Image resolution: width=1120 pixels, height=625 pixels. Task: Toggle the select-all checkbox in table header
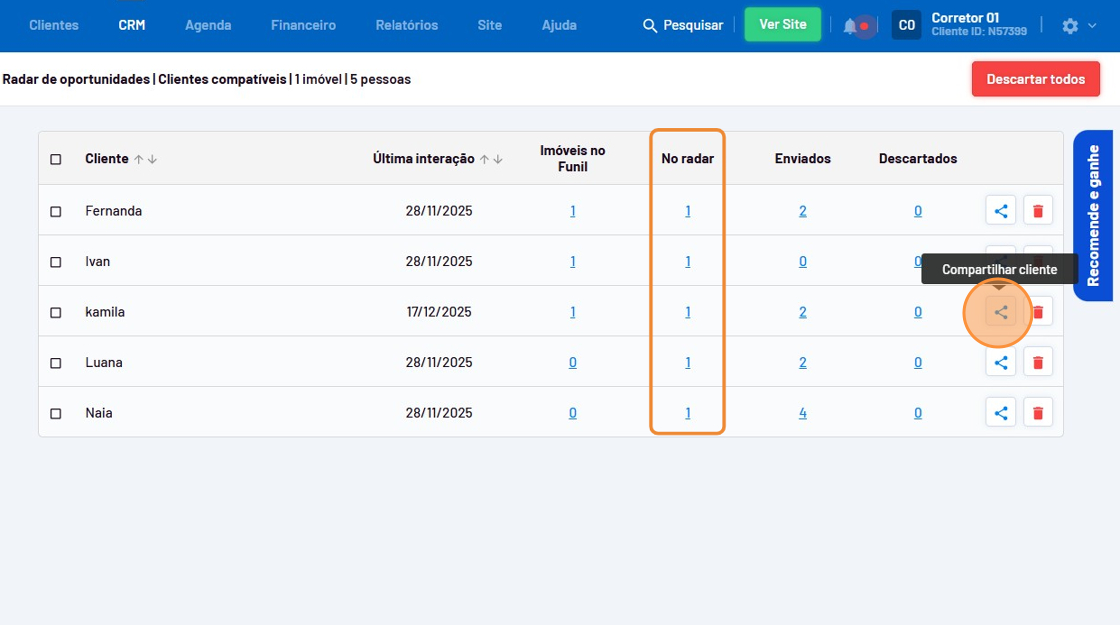(x=56, y=159)
